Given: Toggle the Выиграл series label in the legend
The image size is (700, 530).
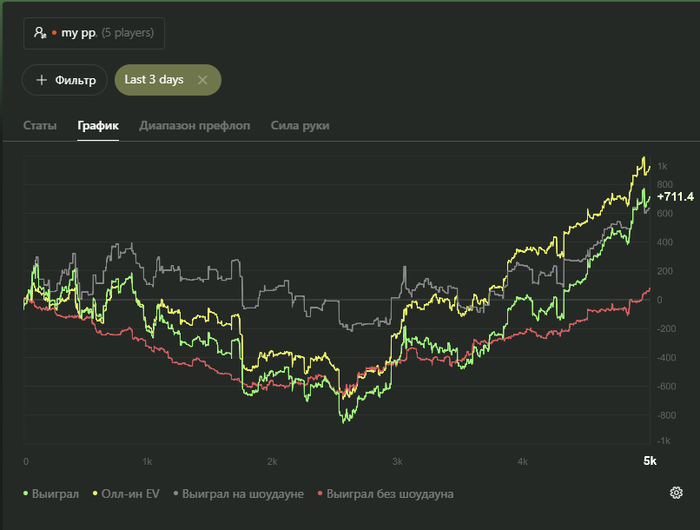Looking at the screenshot, I should [55, 494].
